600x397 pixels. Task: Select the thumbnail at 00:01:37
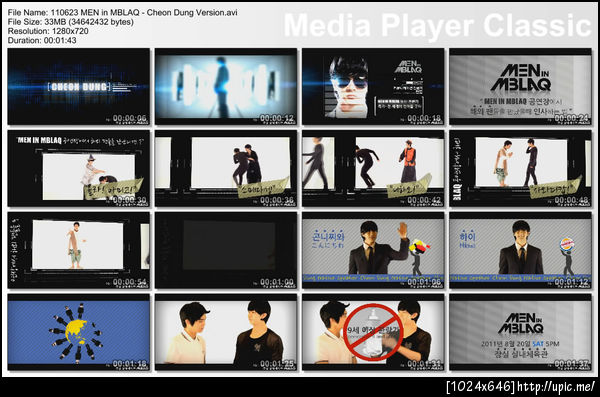(x=520, y=332)
